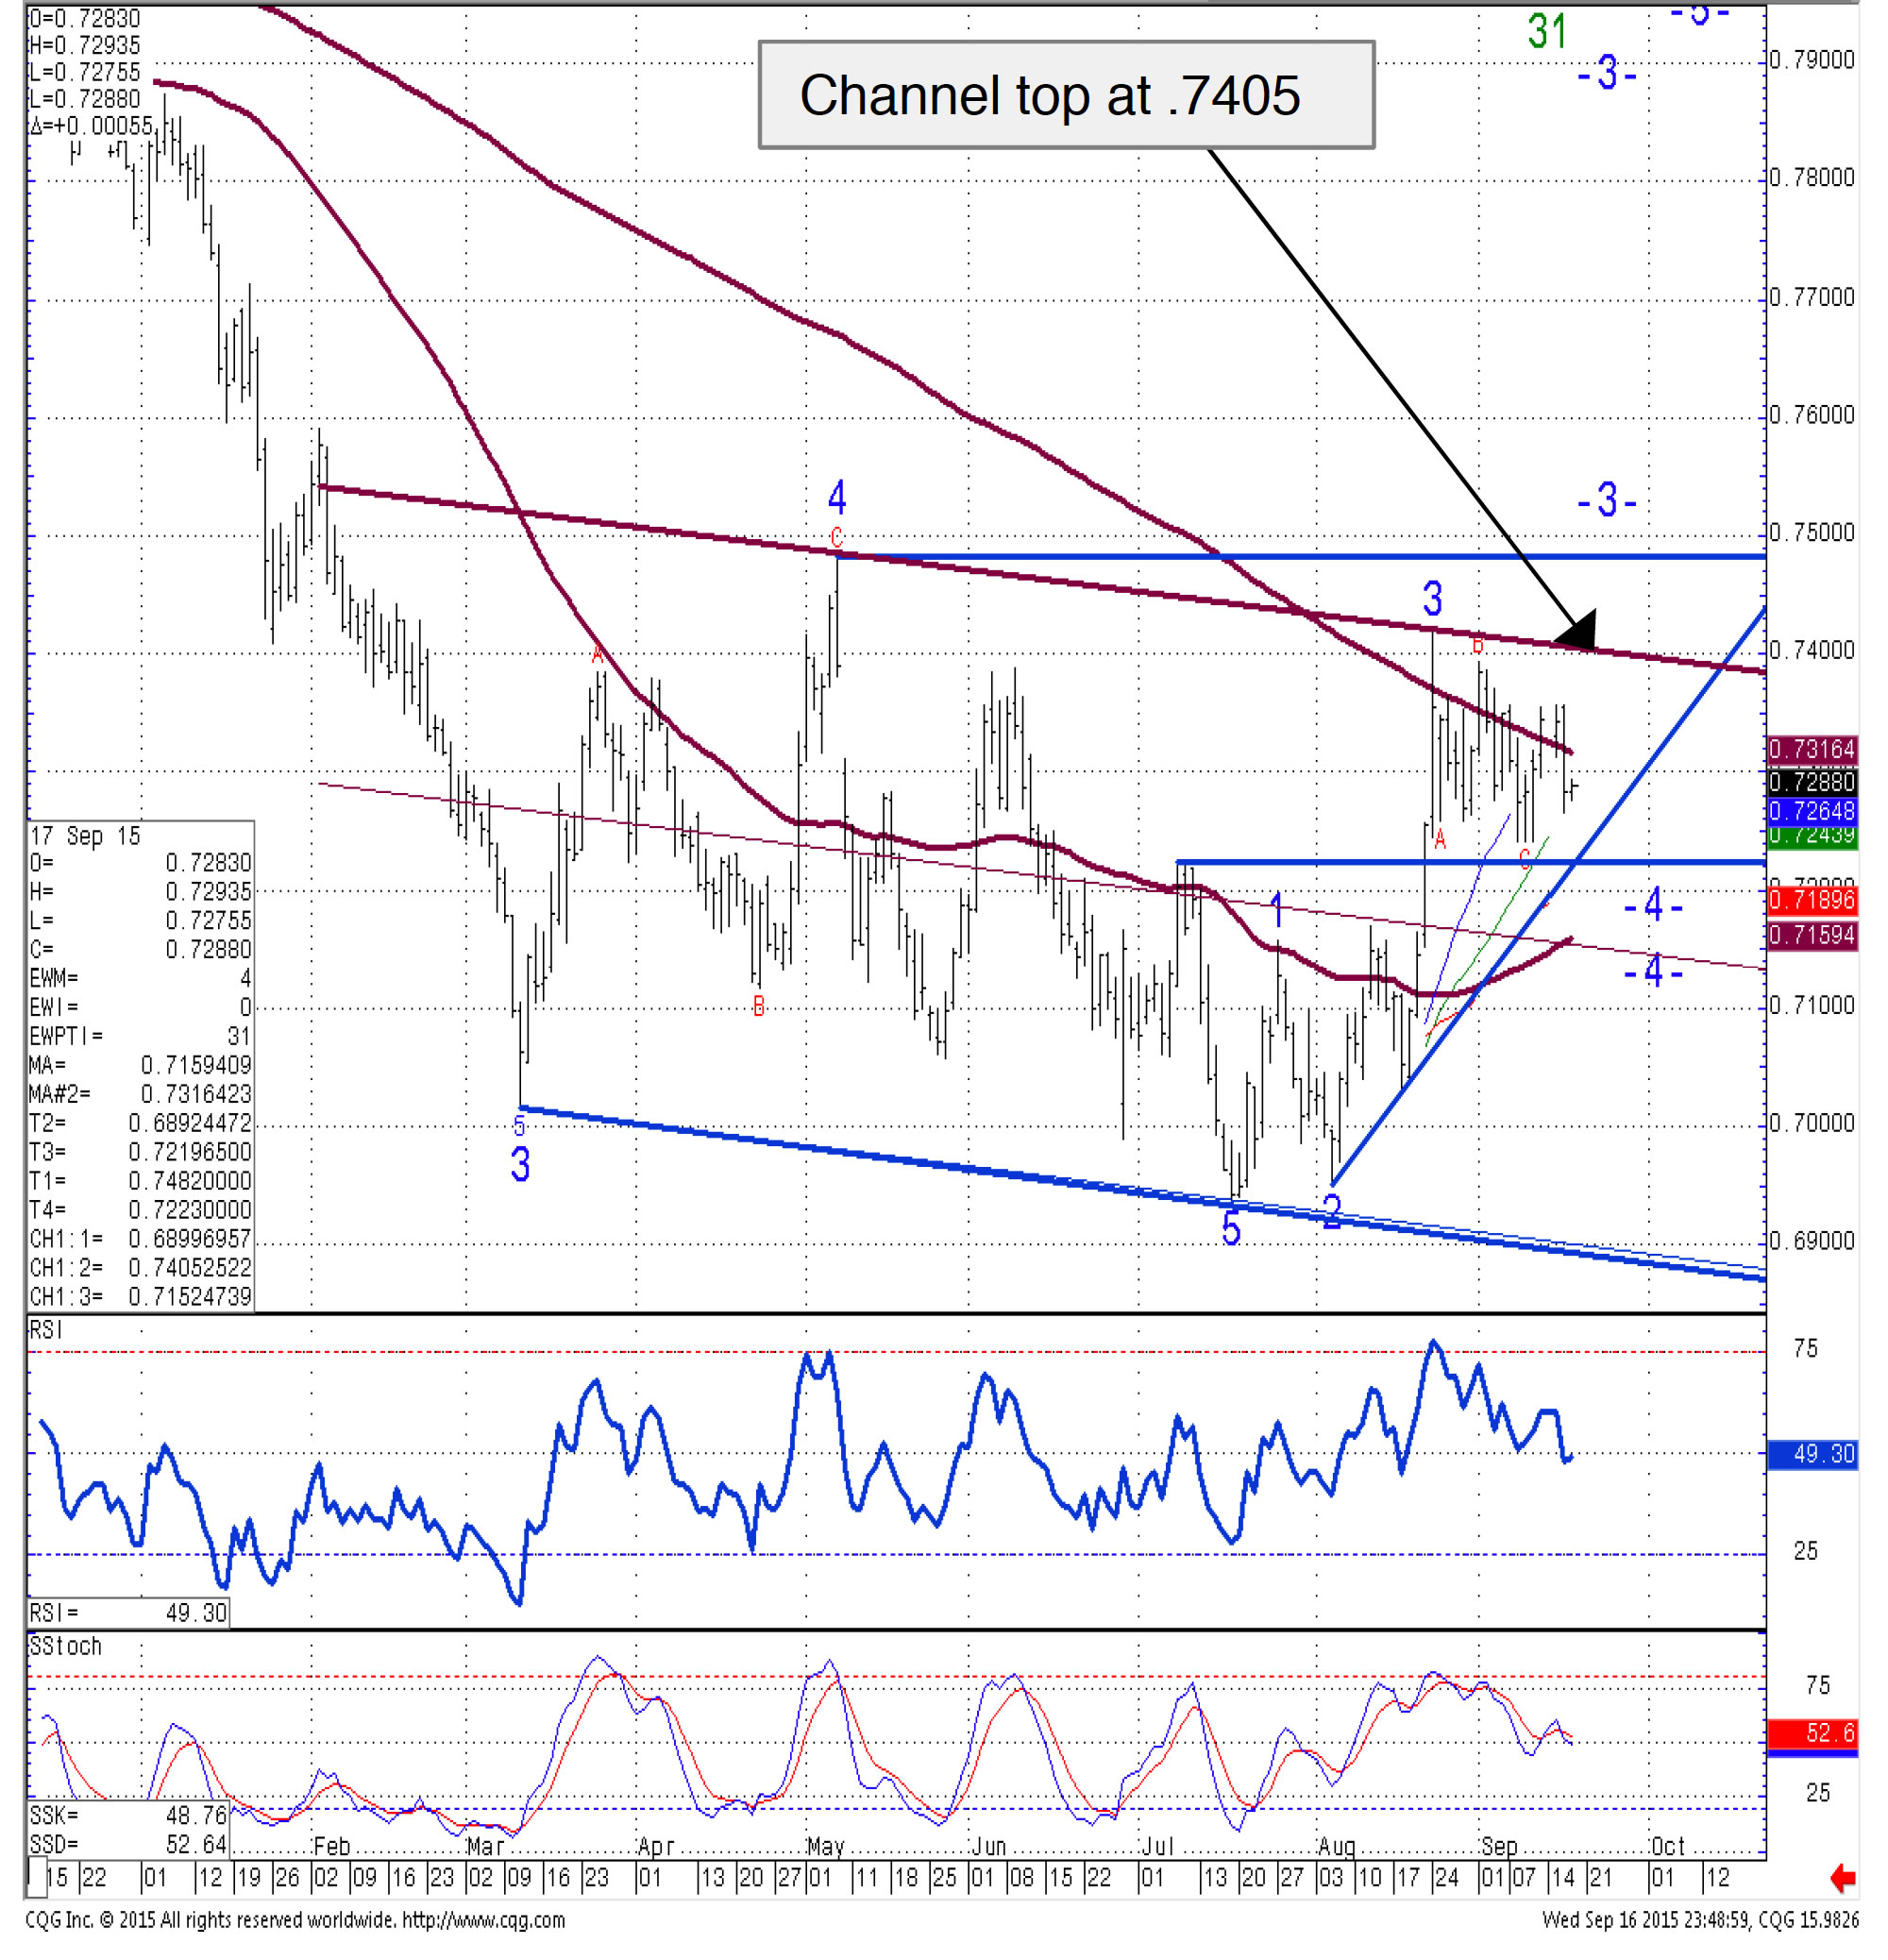Click the 17 Sep 15 data box header
Viewport: 1888px width, 1960px height.
point(86,836)
